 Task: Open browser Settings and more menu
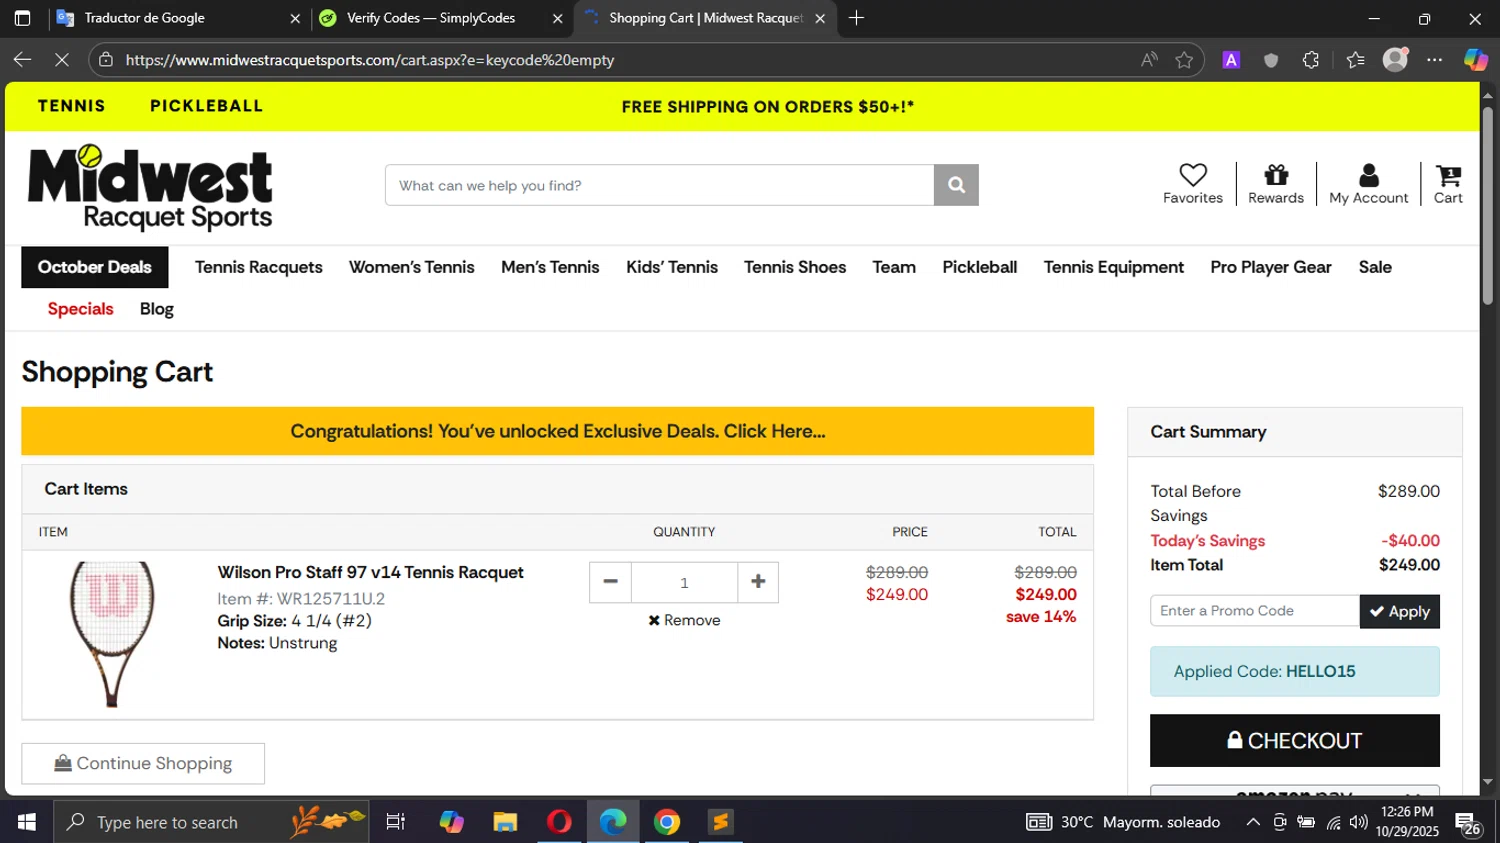[1435, 60]
